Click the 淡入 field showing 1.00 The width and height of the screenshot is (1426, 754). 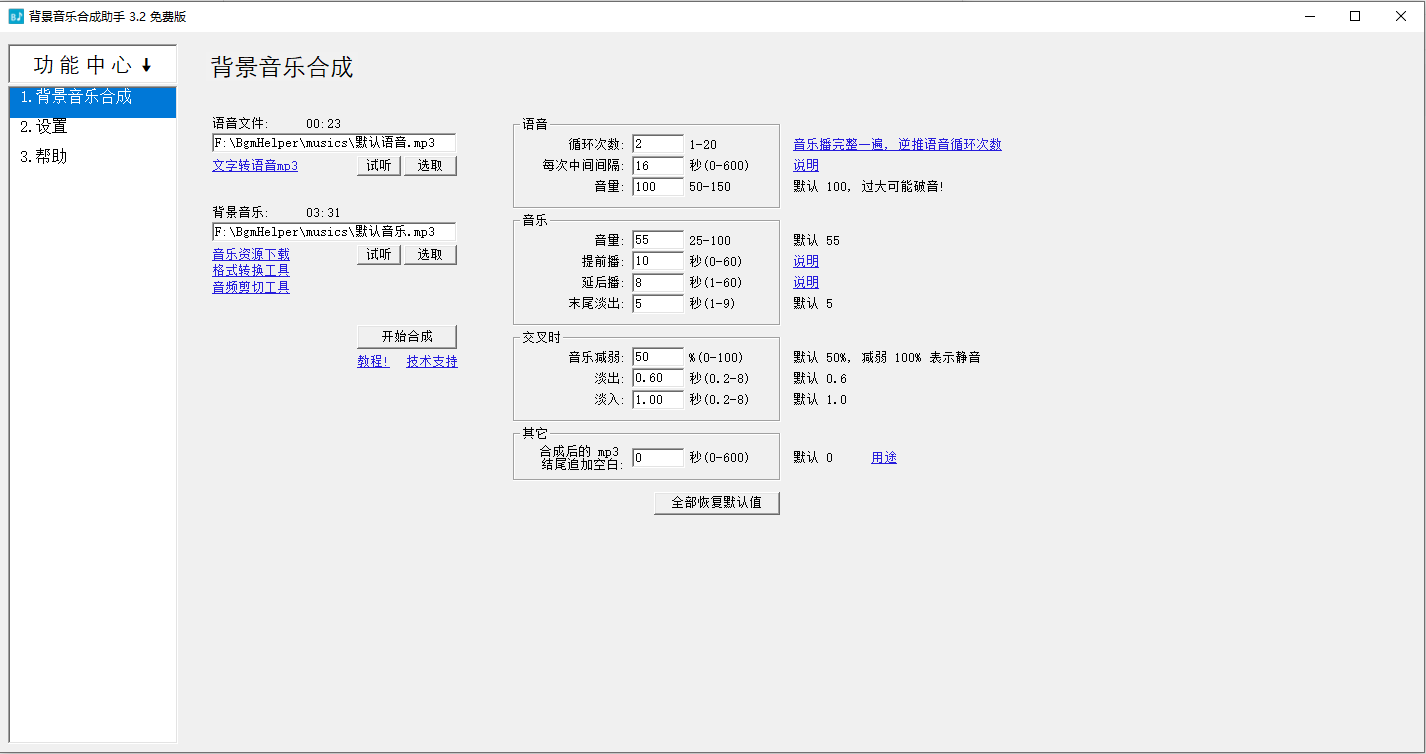tap(658, 400)
